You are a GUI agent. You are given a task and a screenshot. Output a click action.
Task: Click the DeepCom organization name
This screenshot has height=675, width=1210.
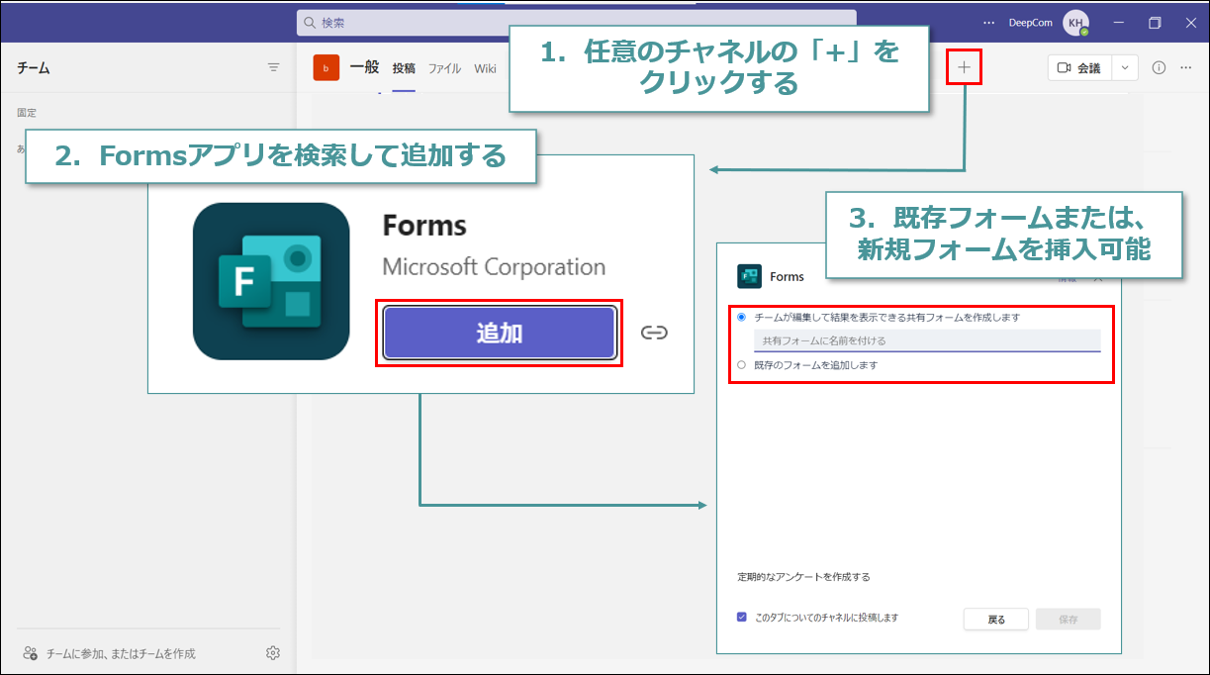tap(1030, 23)
